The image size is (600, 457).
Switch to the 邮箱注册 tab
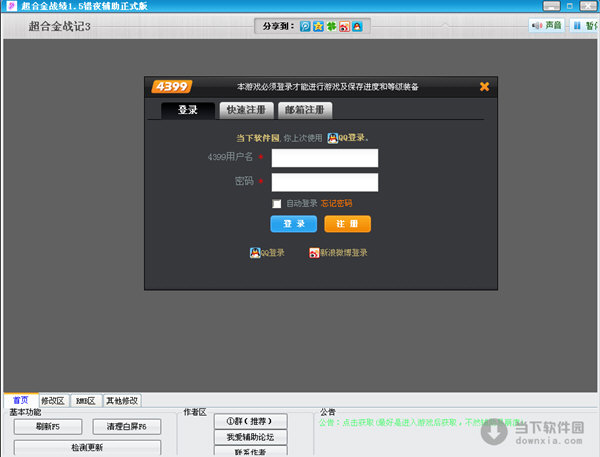click(304, 110)
